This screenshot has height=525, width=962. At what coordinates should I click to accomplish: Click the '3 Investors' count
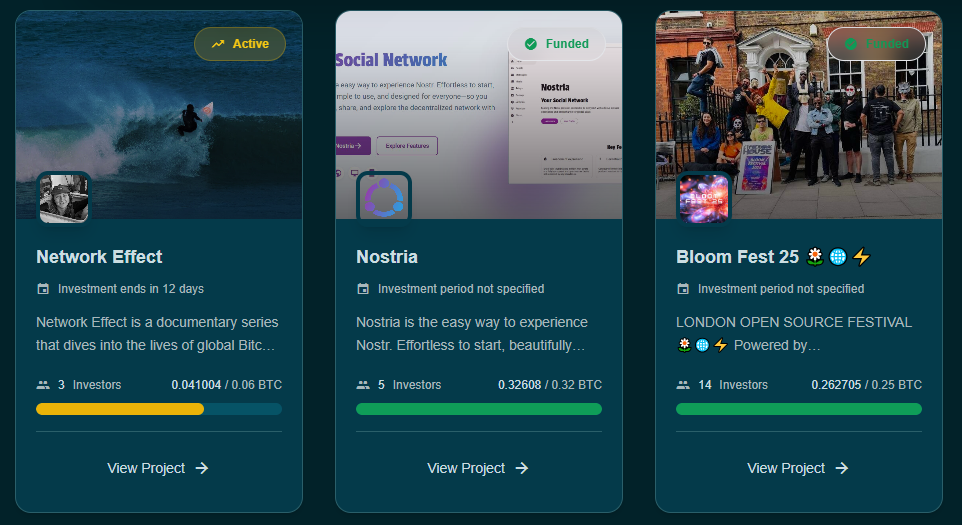pos(90,385)
